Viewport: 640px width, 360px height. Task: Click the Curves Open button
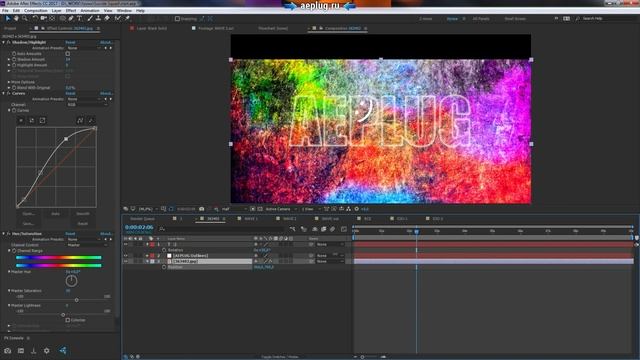29,213
